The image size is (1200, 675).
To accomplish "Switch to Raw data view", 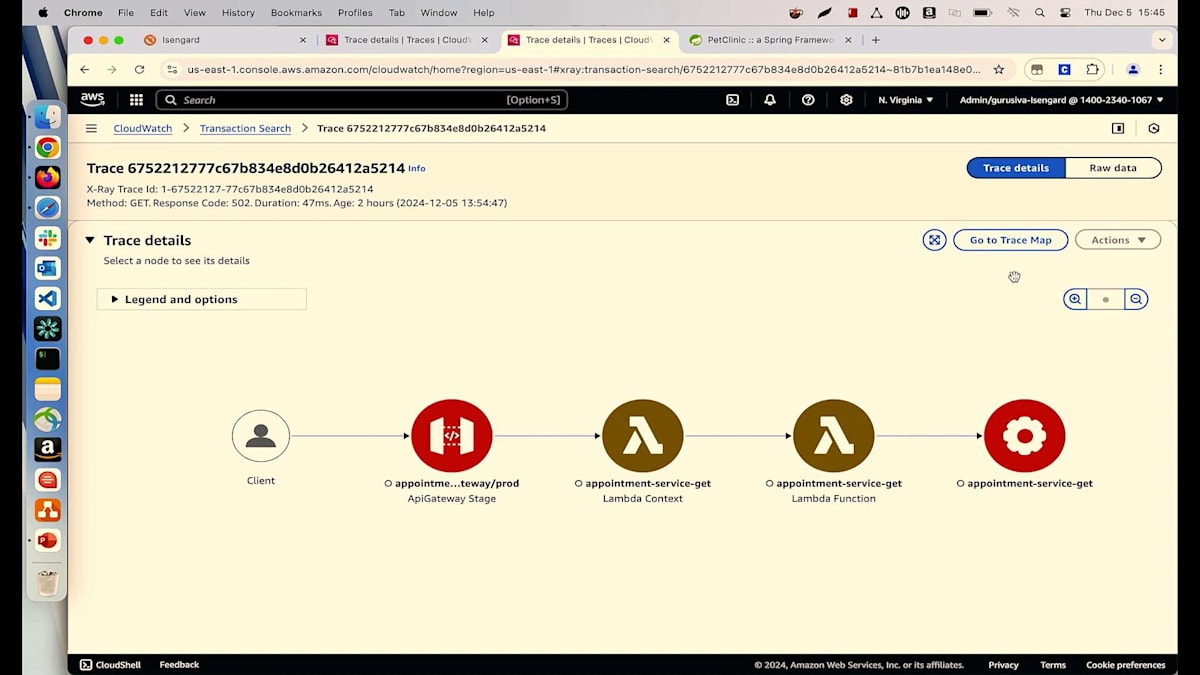I will click(x=1113, y=168).
